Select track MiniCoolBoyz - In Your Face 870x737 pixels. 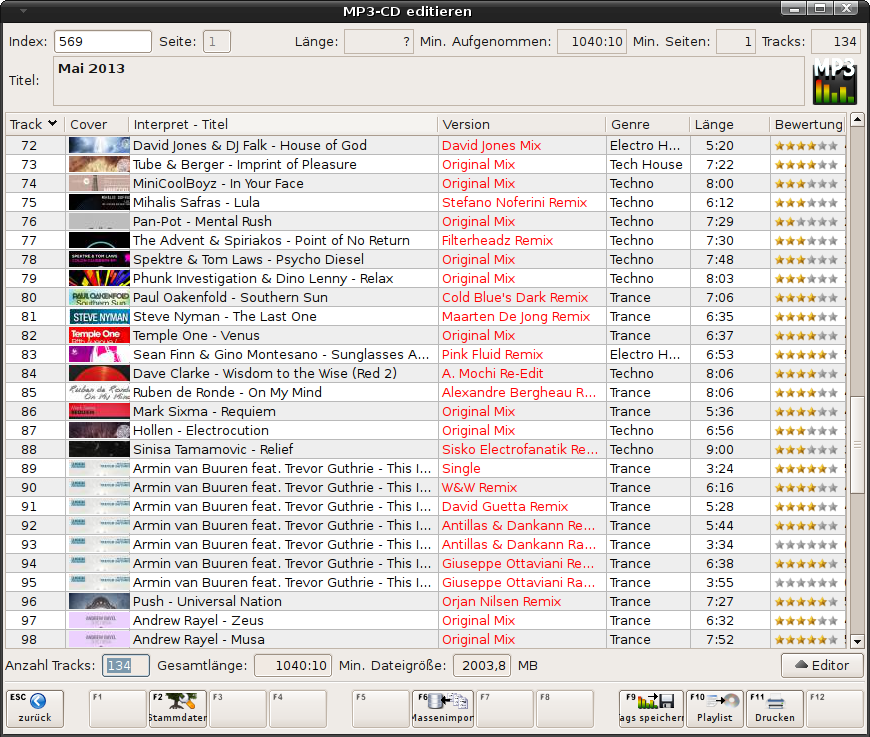tap(218, 184)
